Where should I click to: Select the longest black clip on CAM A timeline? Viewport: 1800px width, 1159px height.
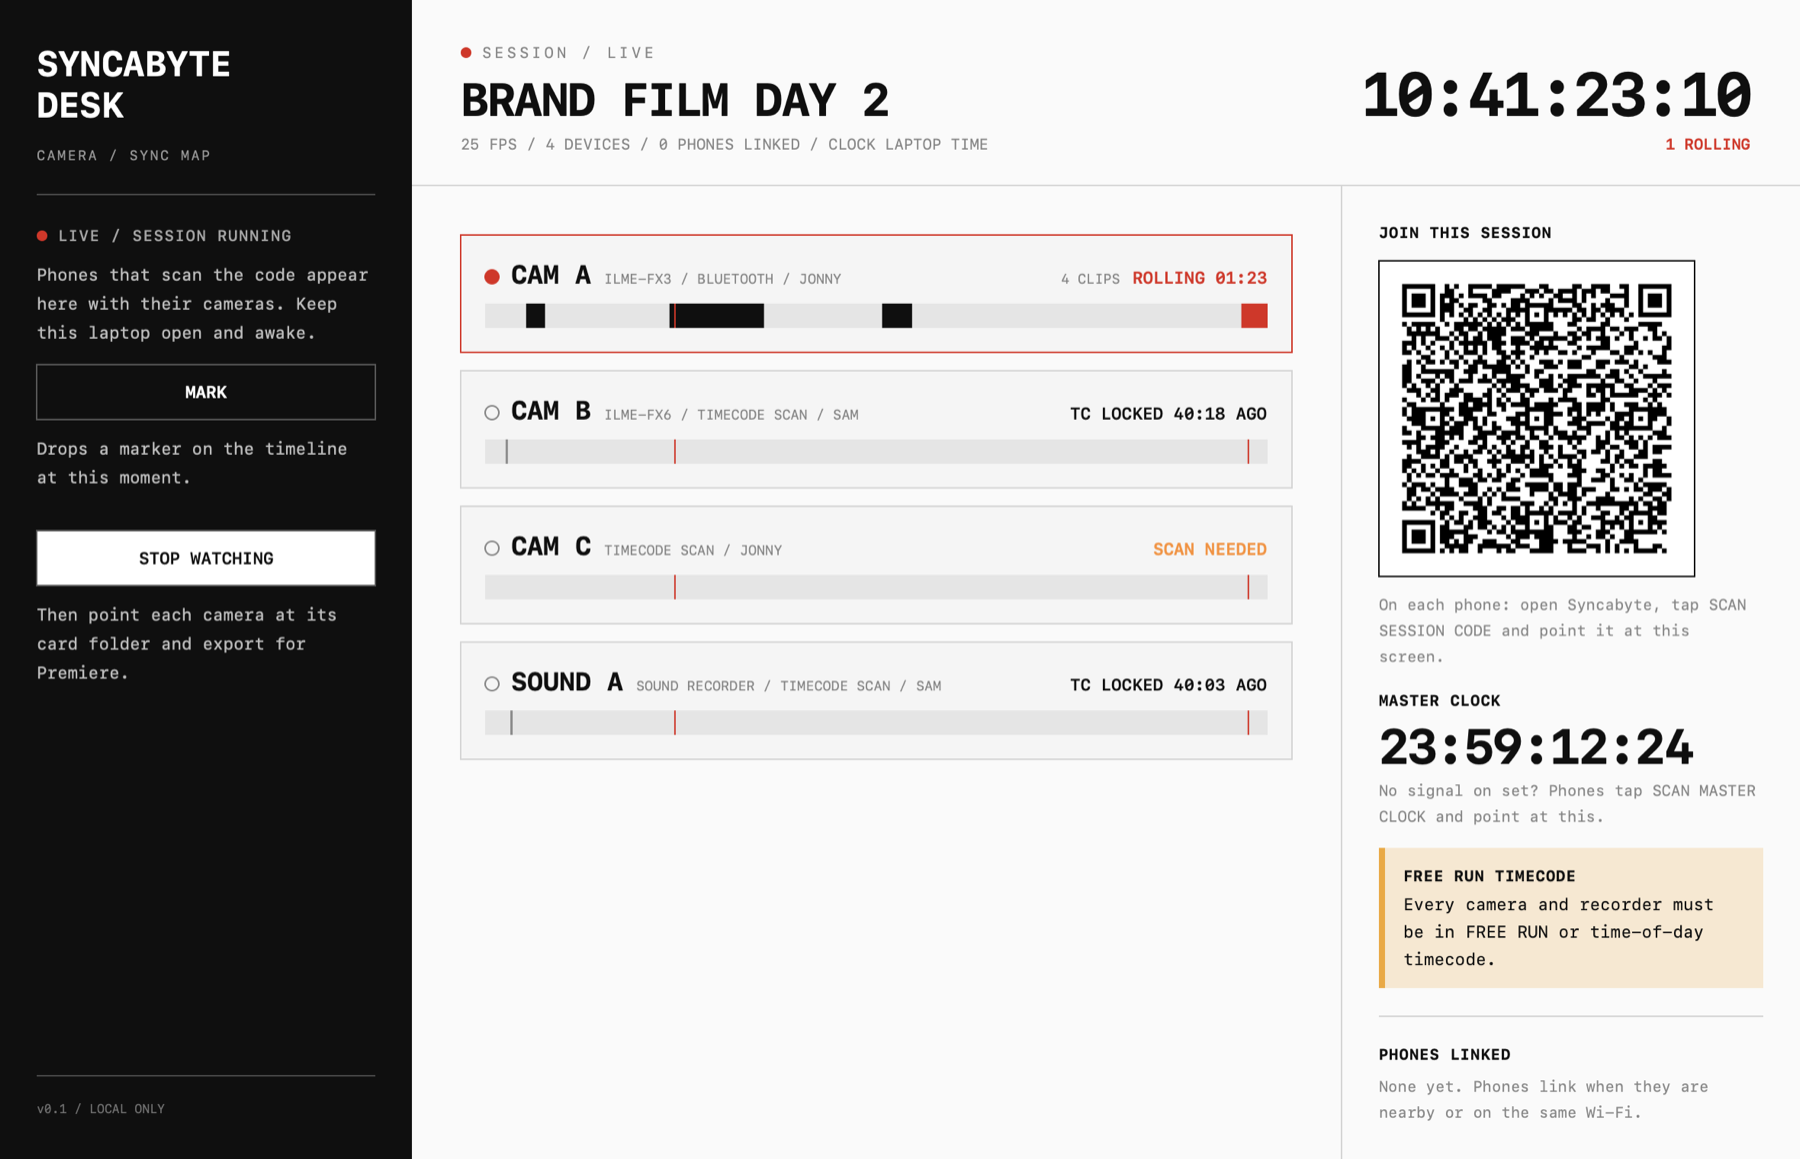(x=717, y=316)
